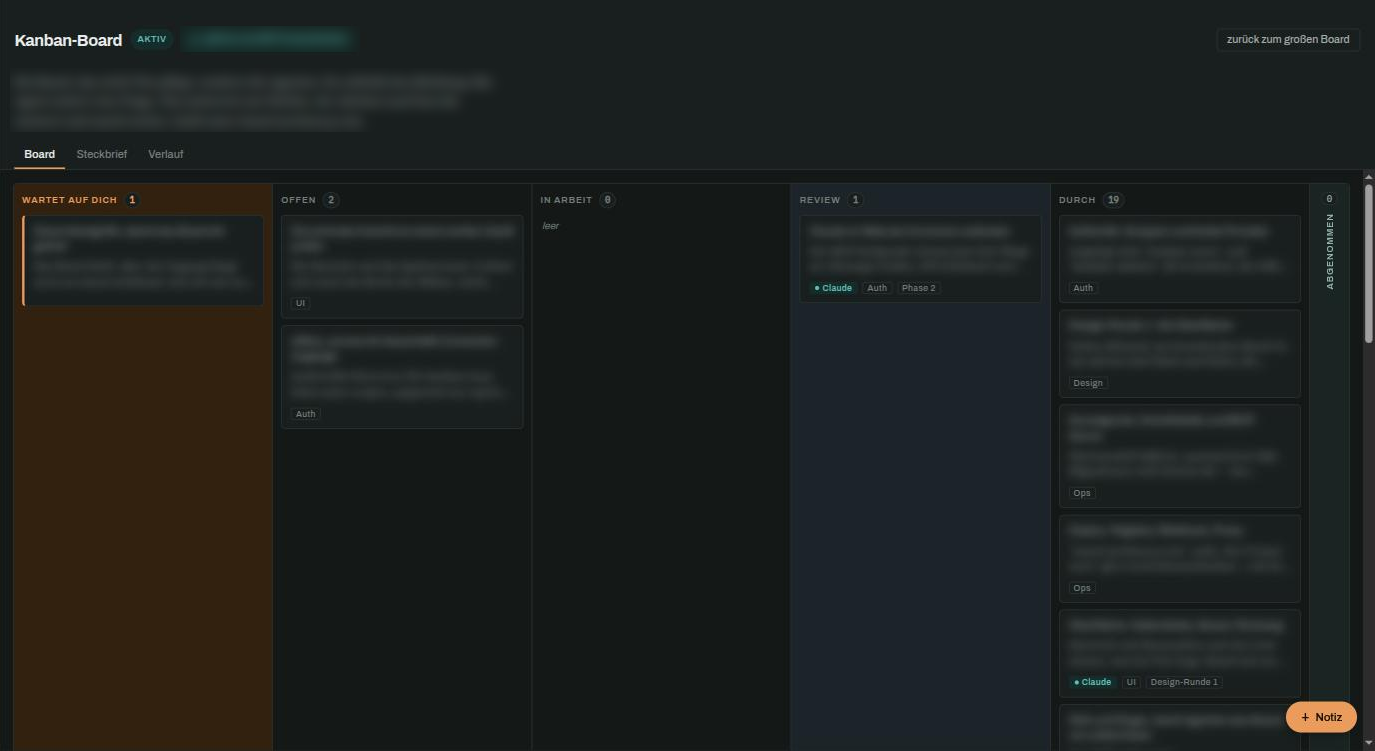Screen dimensions: 1375x751
Task: Click the "Wartet auf dich" column header
Action: (69, 200)
